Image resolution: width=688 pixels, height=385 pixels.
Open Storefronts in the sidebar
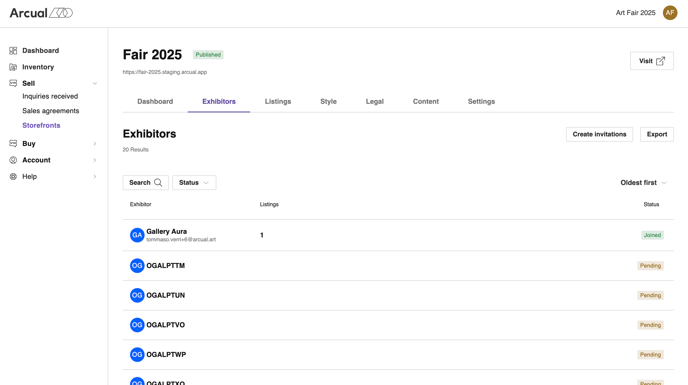tap(41, 125)
